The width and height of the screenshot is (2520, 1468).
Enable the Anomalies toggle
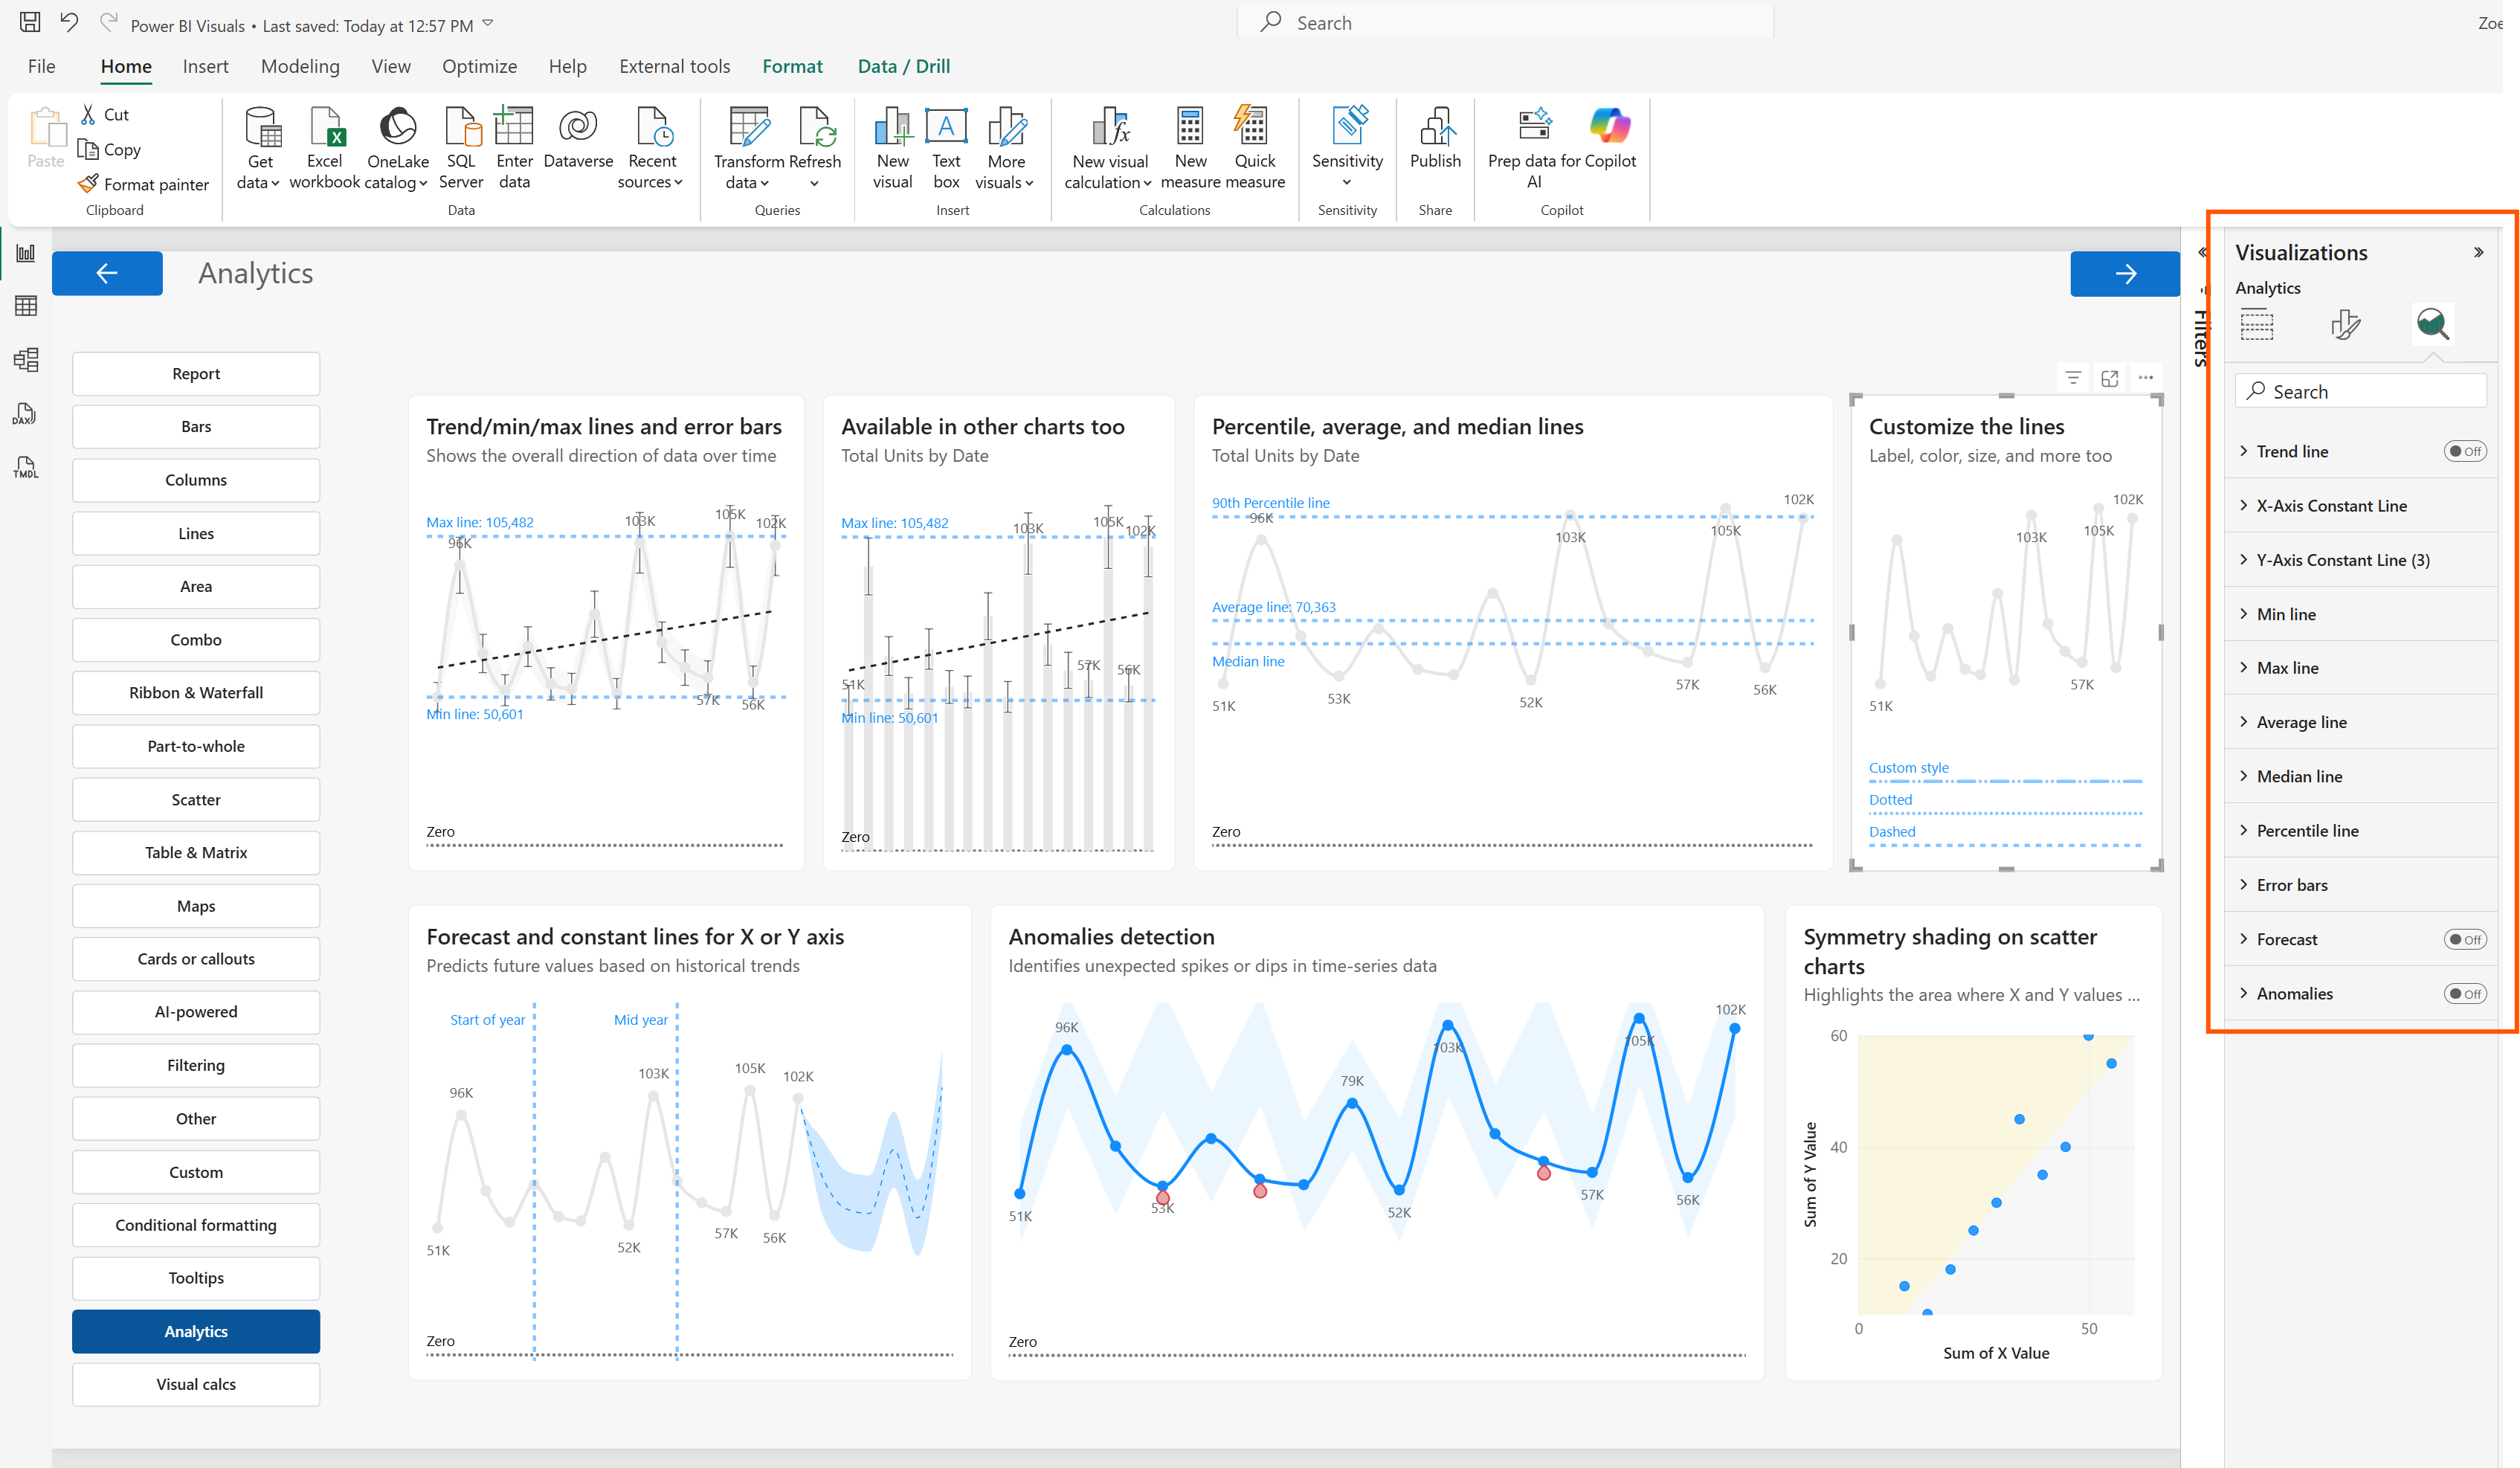pyautogui.click(x=2465, y=993)
